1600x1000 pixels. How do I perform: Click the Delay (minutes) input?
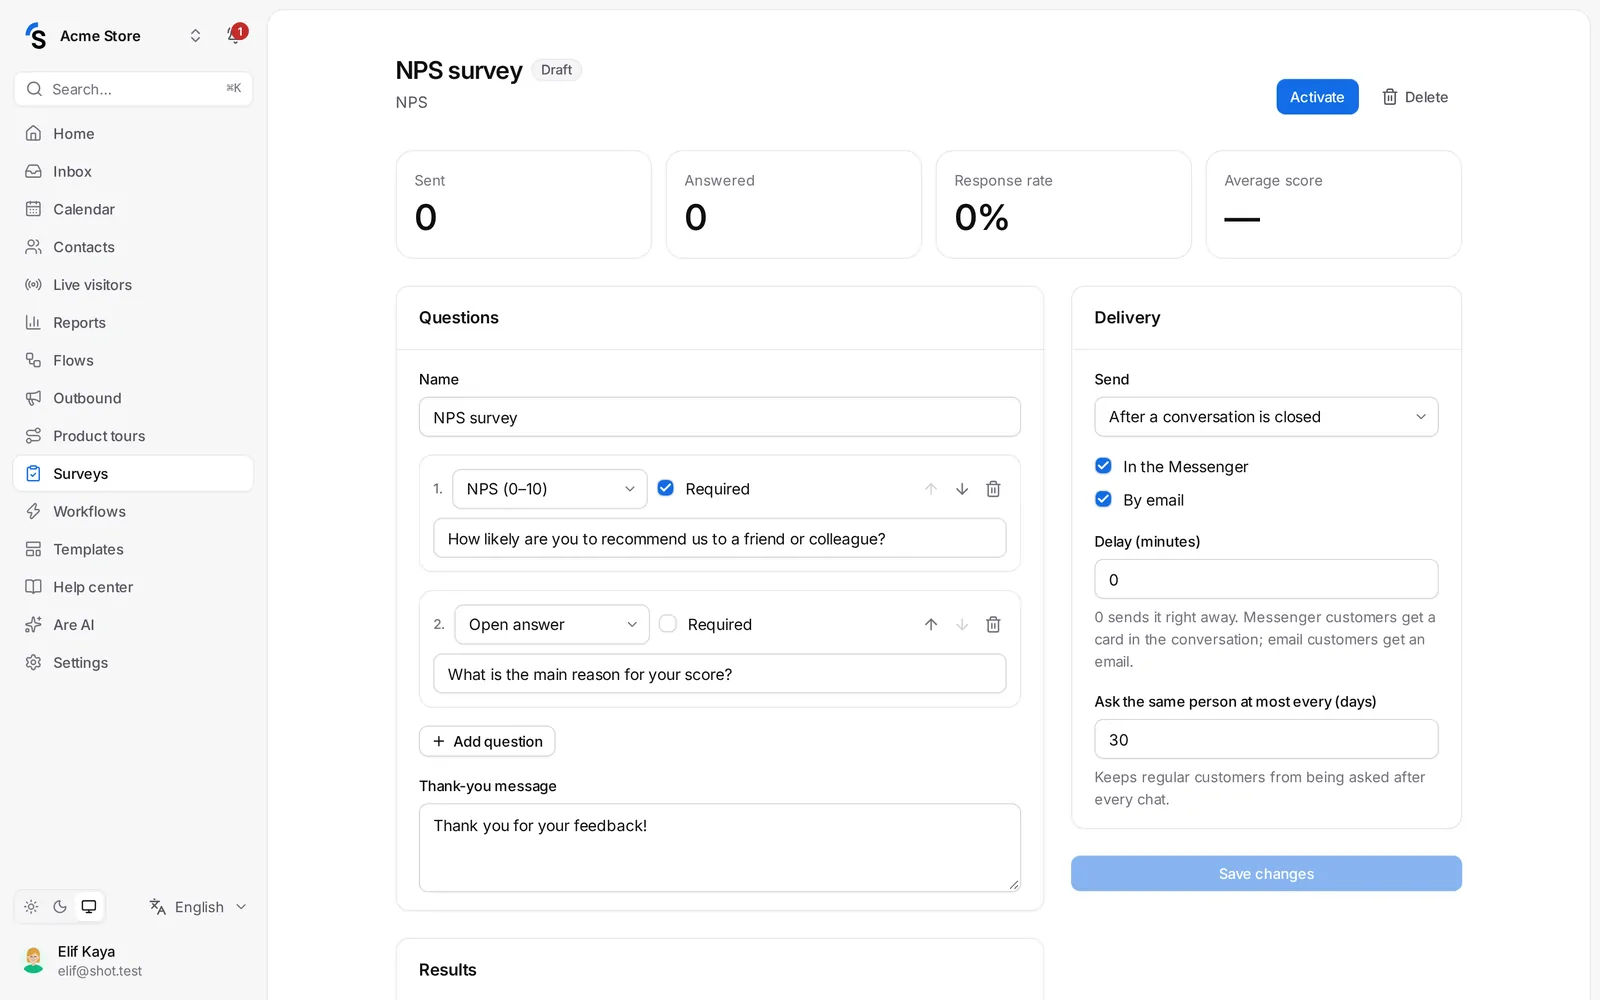pyautogui.click(x=1266, y=580)
